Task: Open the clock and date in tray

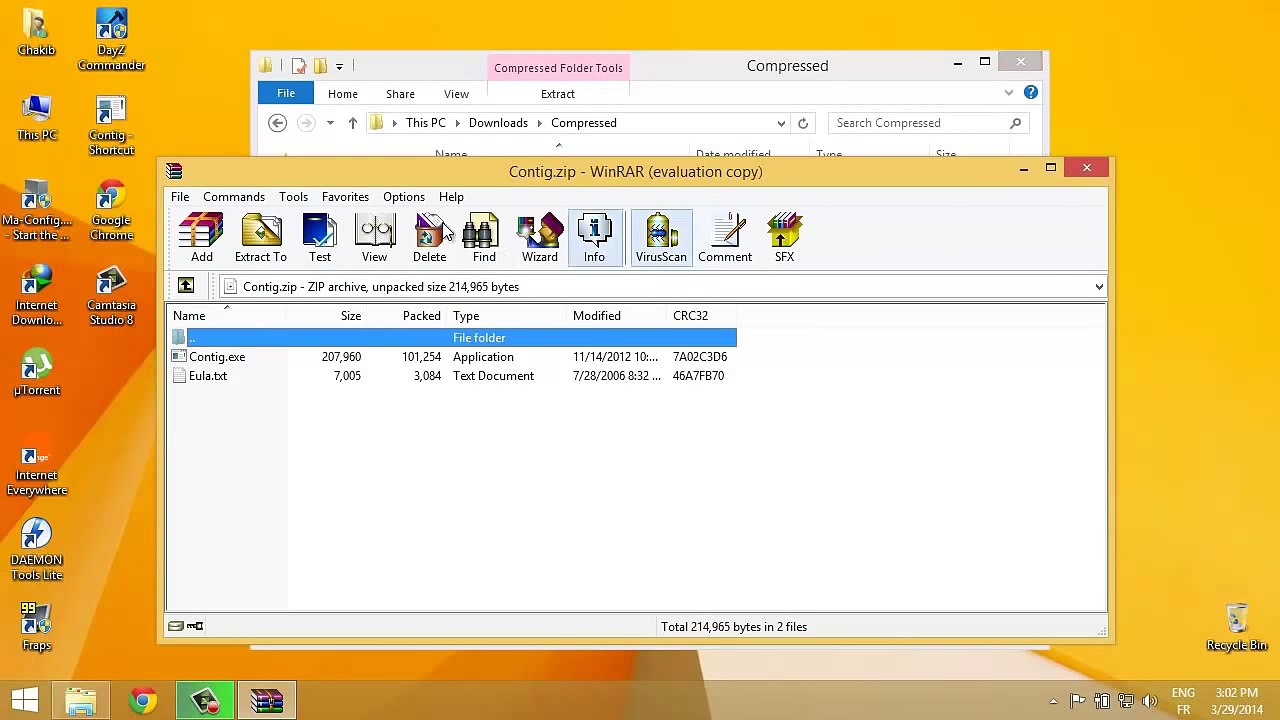Action: pyautogui.click(x=1237, y=701)
